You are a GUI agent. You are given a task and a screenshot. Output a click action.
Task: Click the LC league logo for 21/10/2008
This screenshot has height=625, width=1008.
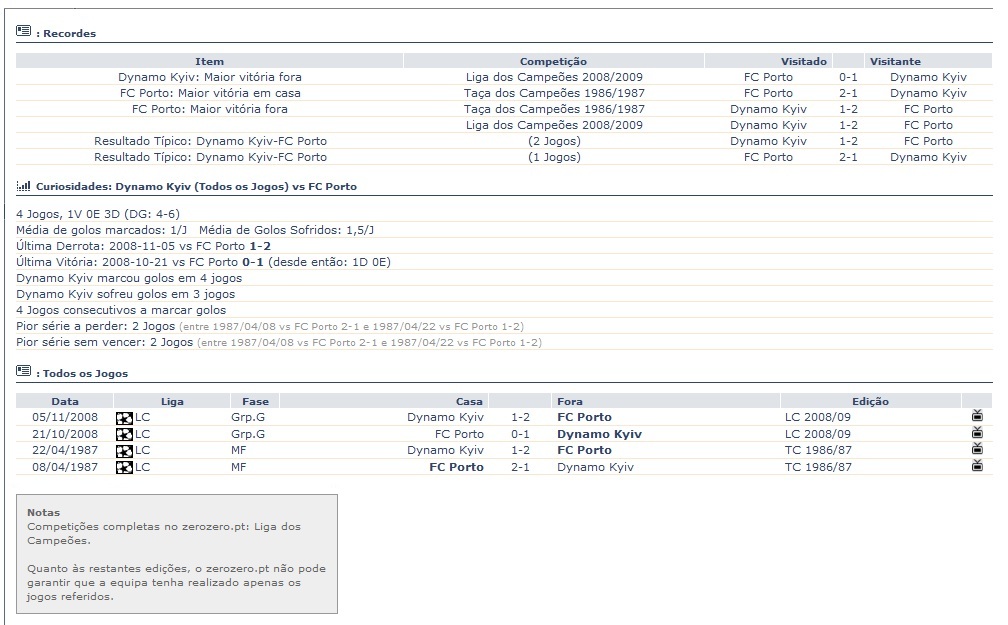(x=124, y=435)
